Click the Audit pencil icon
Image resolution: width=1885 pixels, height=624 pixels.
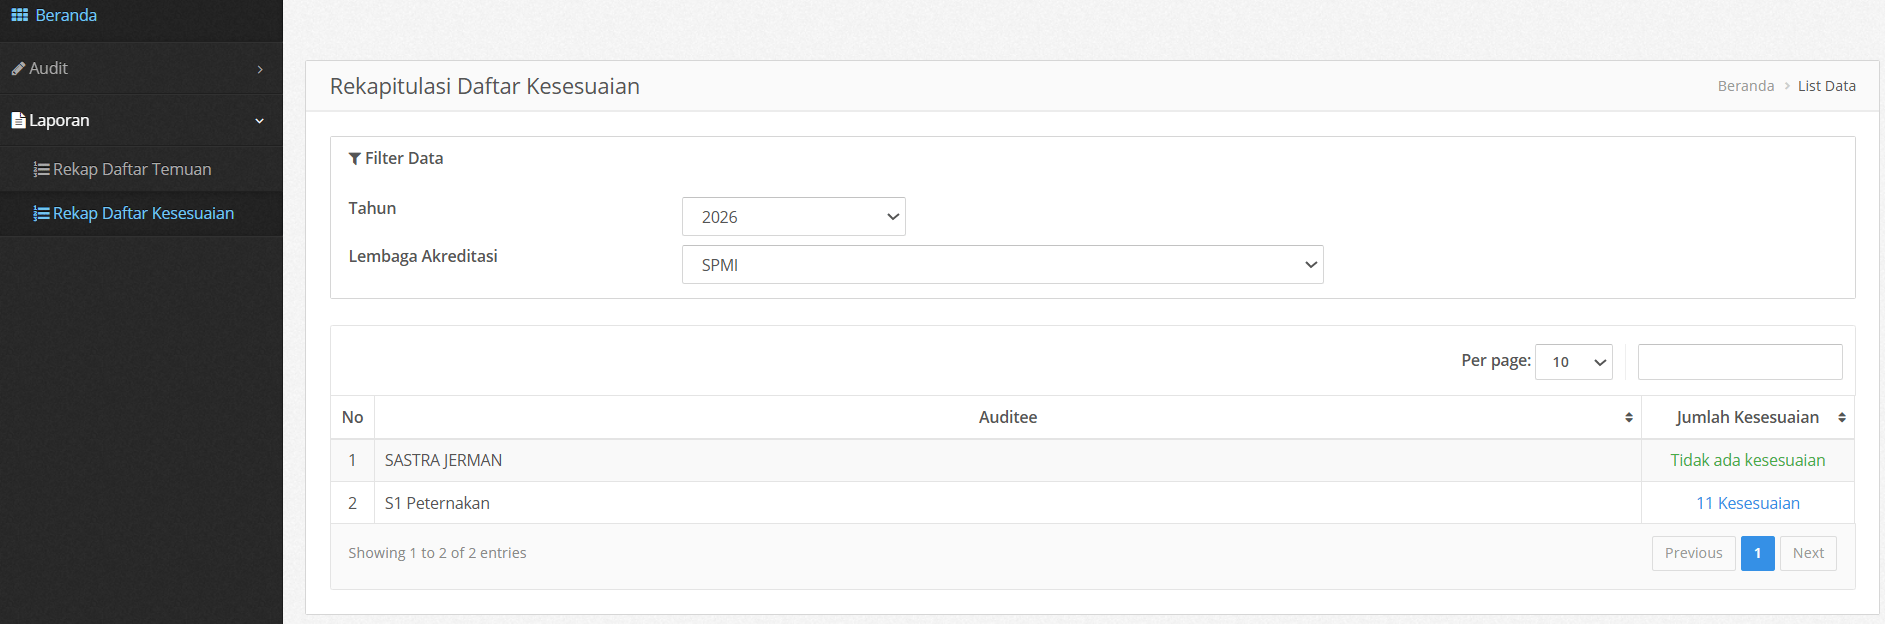(x=18, y=69)
